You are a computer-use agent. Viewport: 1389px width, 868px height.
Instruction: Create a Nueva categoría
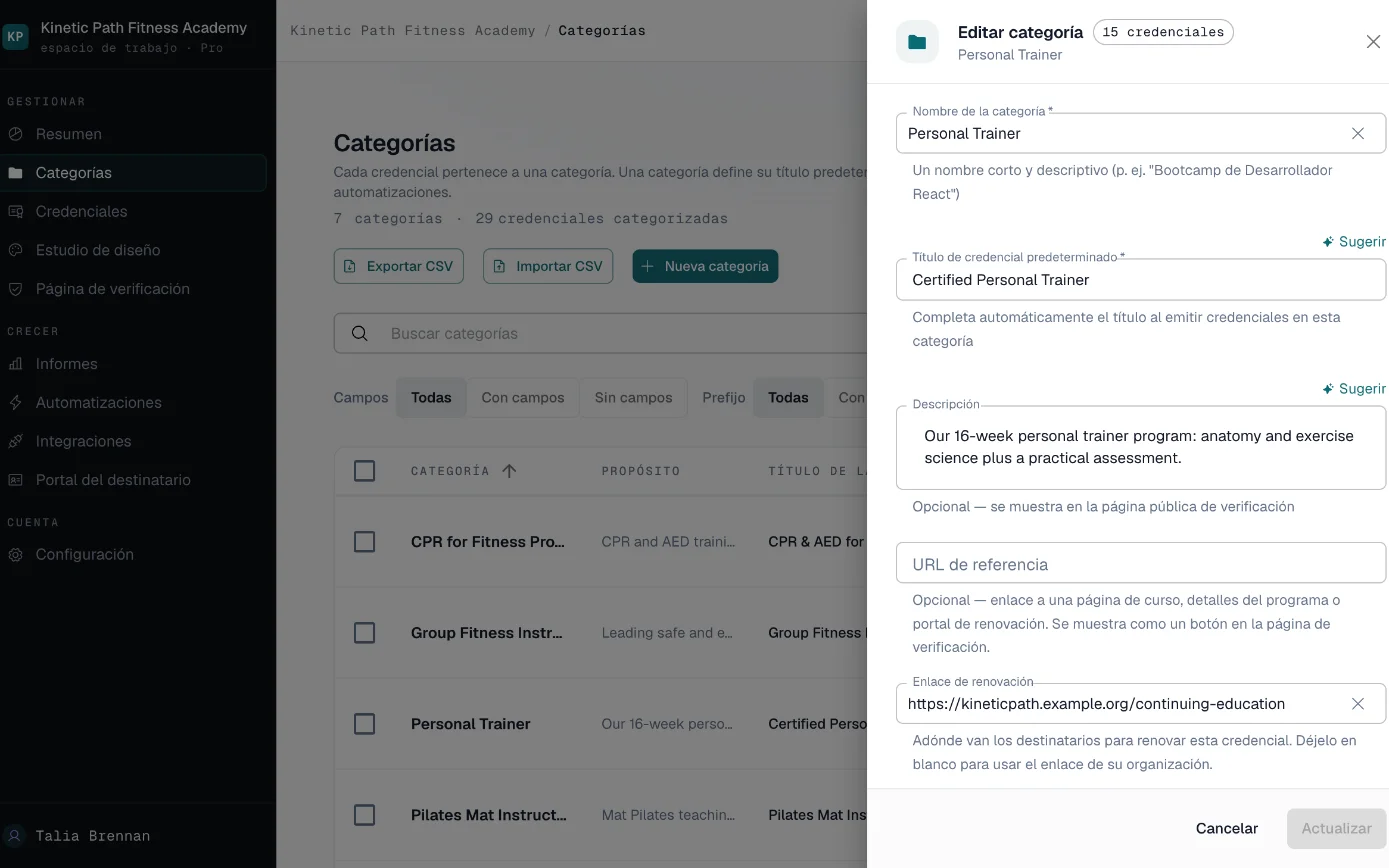coord(705,266)
